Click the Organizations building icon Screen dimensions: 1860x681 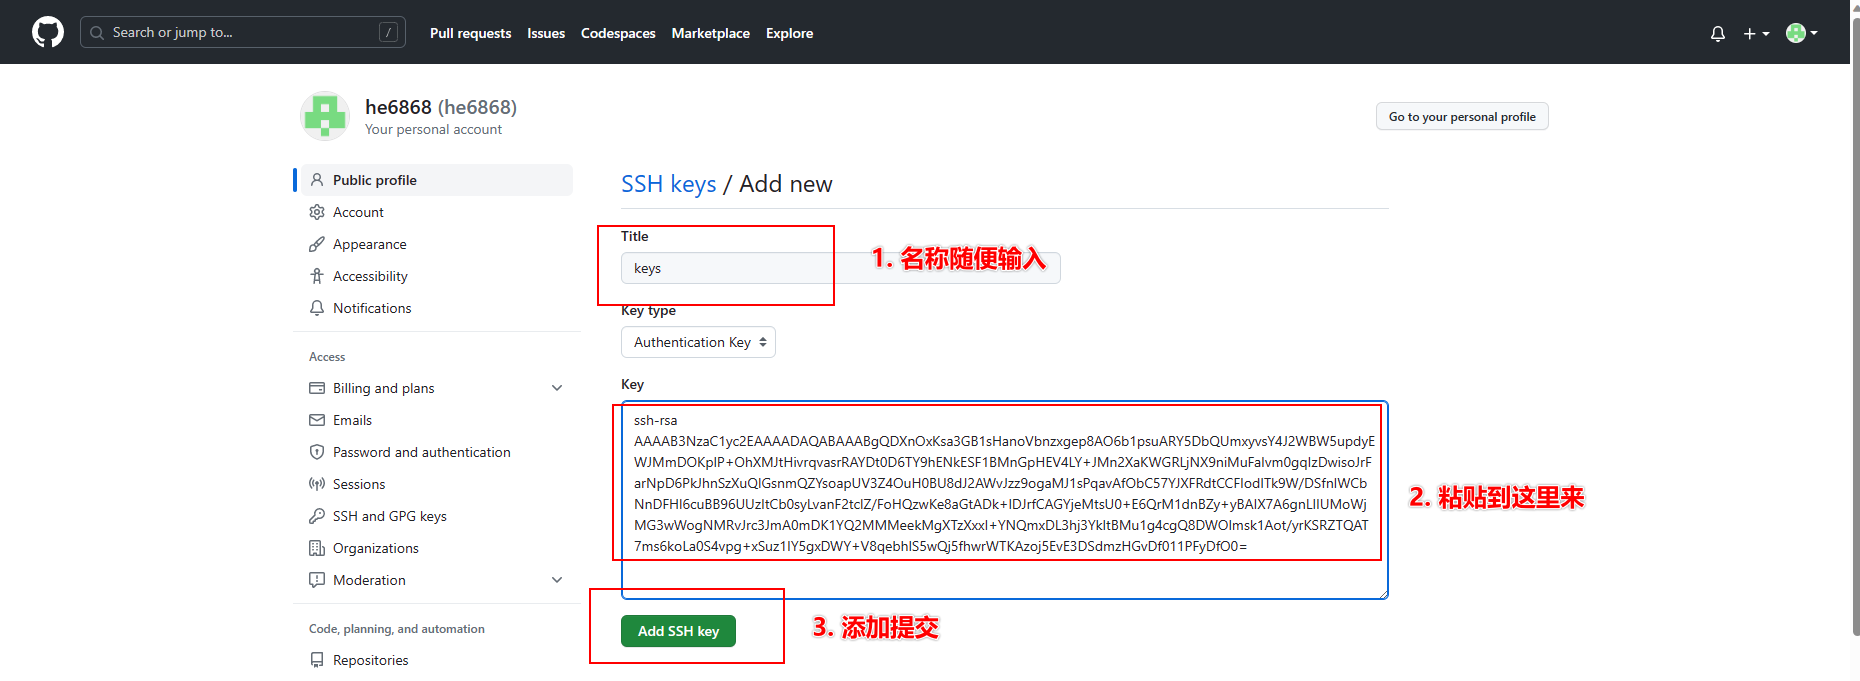[x=317, y=548]
